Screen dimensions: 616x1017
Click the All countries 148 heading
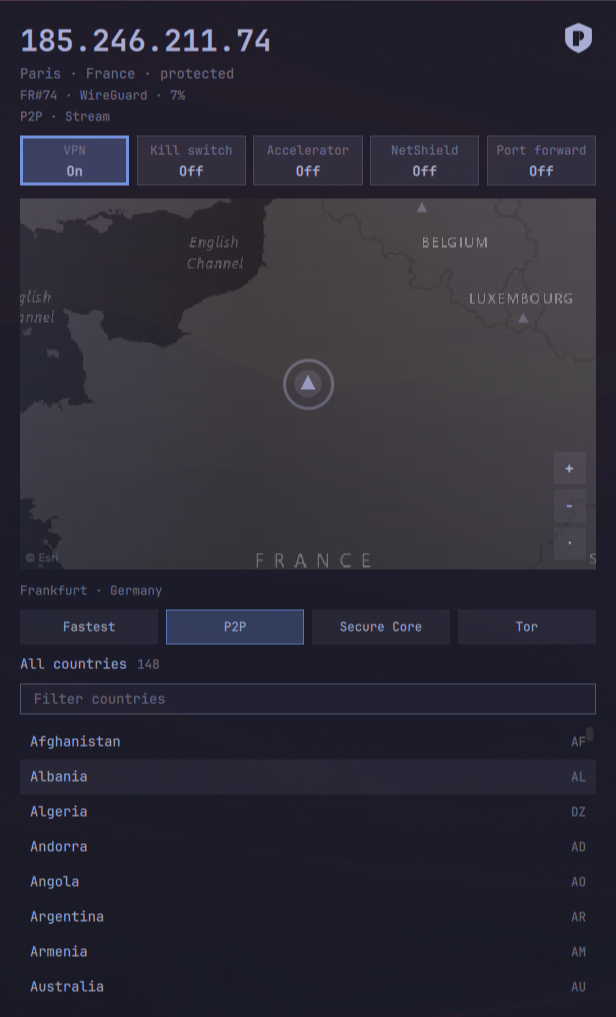[x=89, y=664]
